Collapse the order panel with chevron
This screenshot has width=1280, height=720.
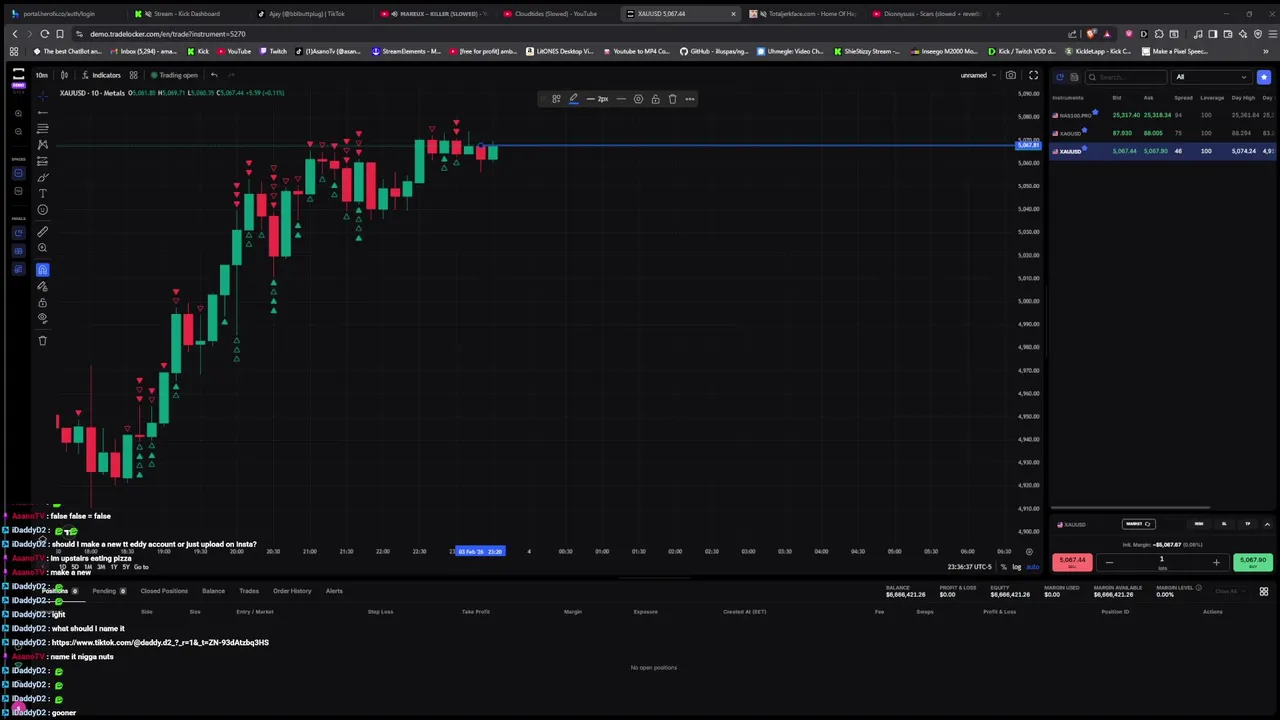[x=1267, y=524]
